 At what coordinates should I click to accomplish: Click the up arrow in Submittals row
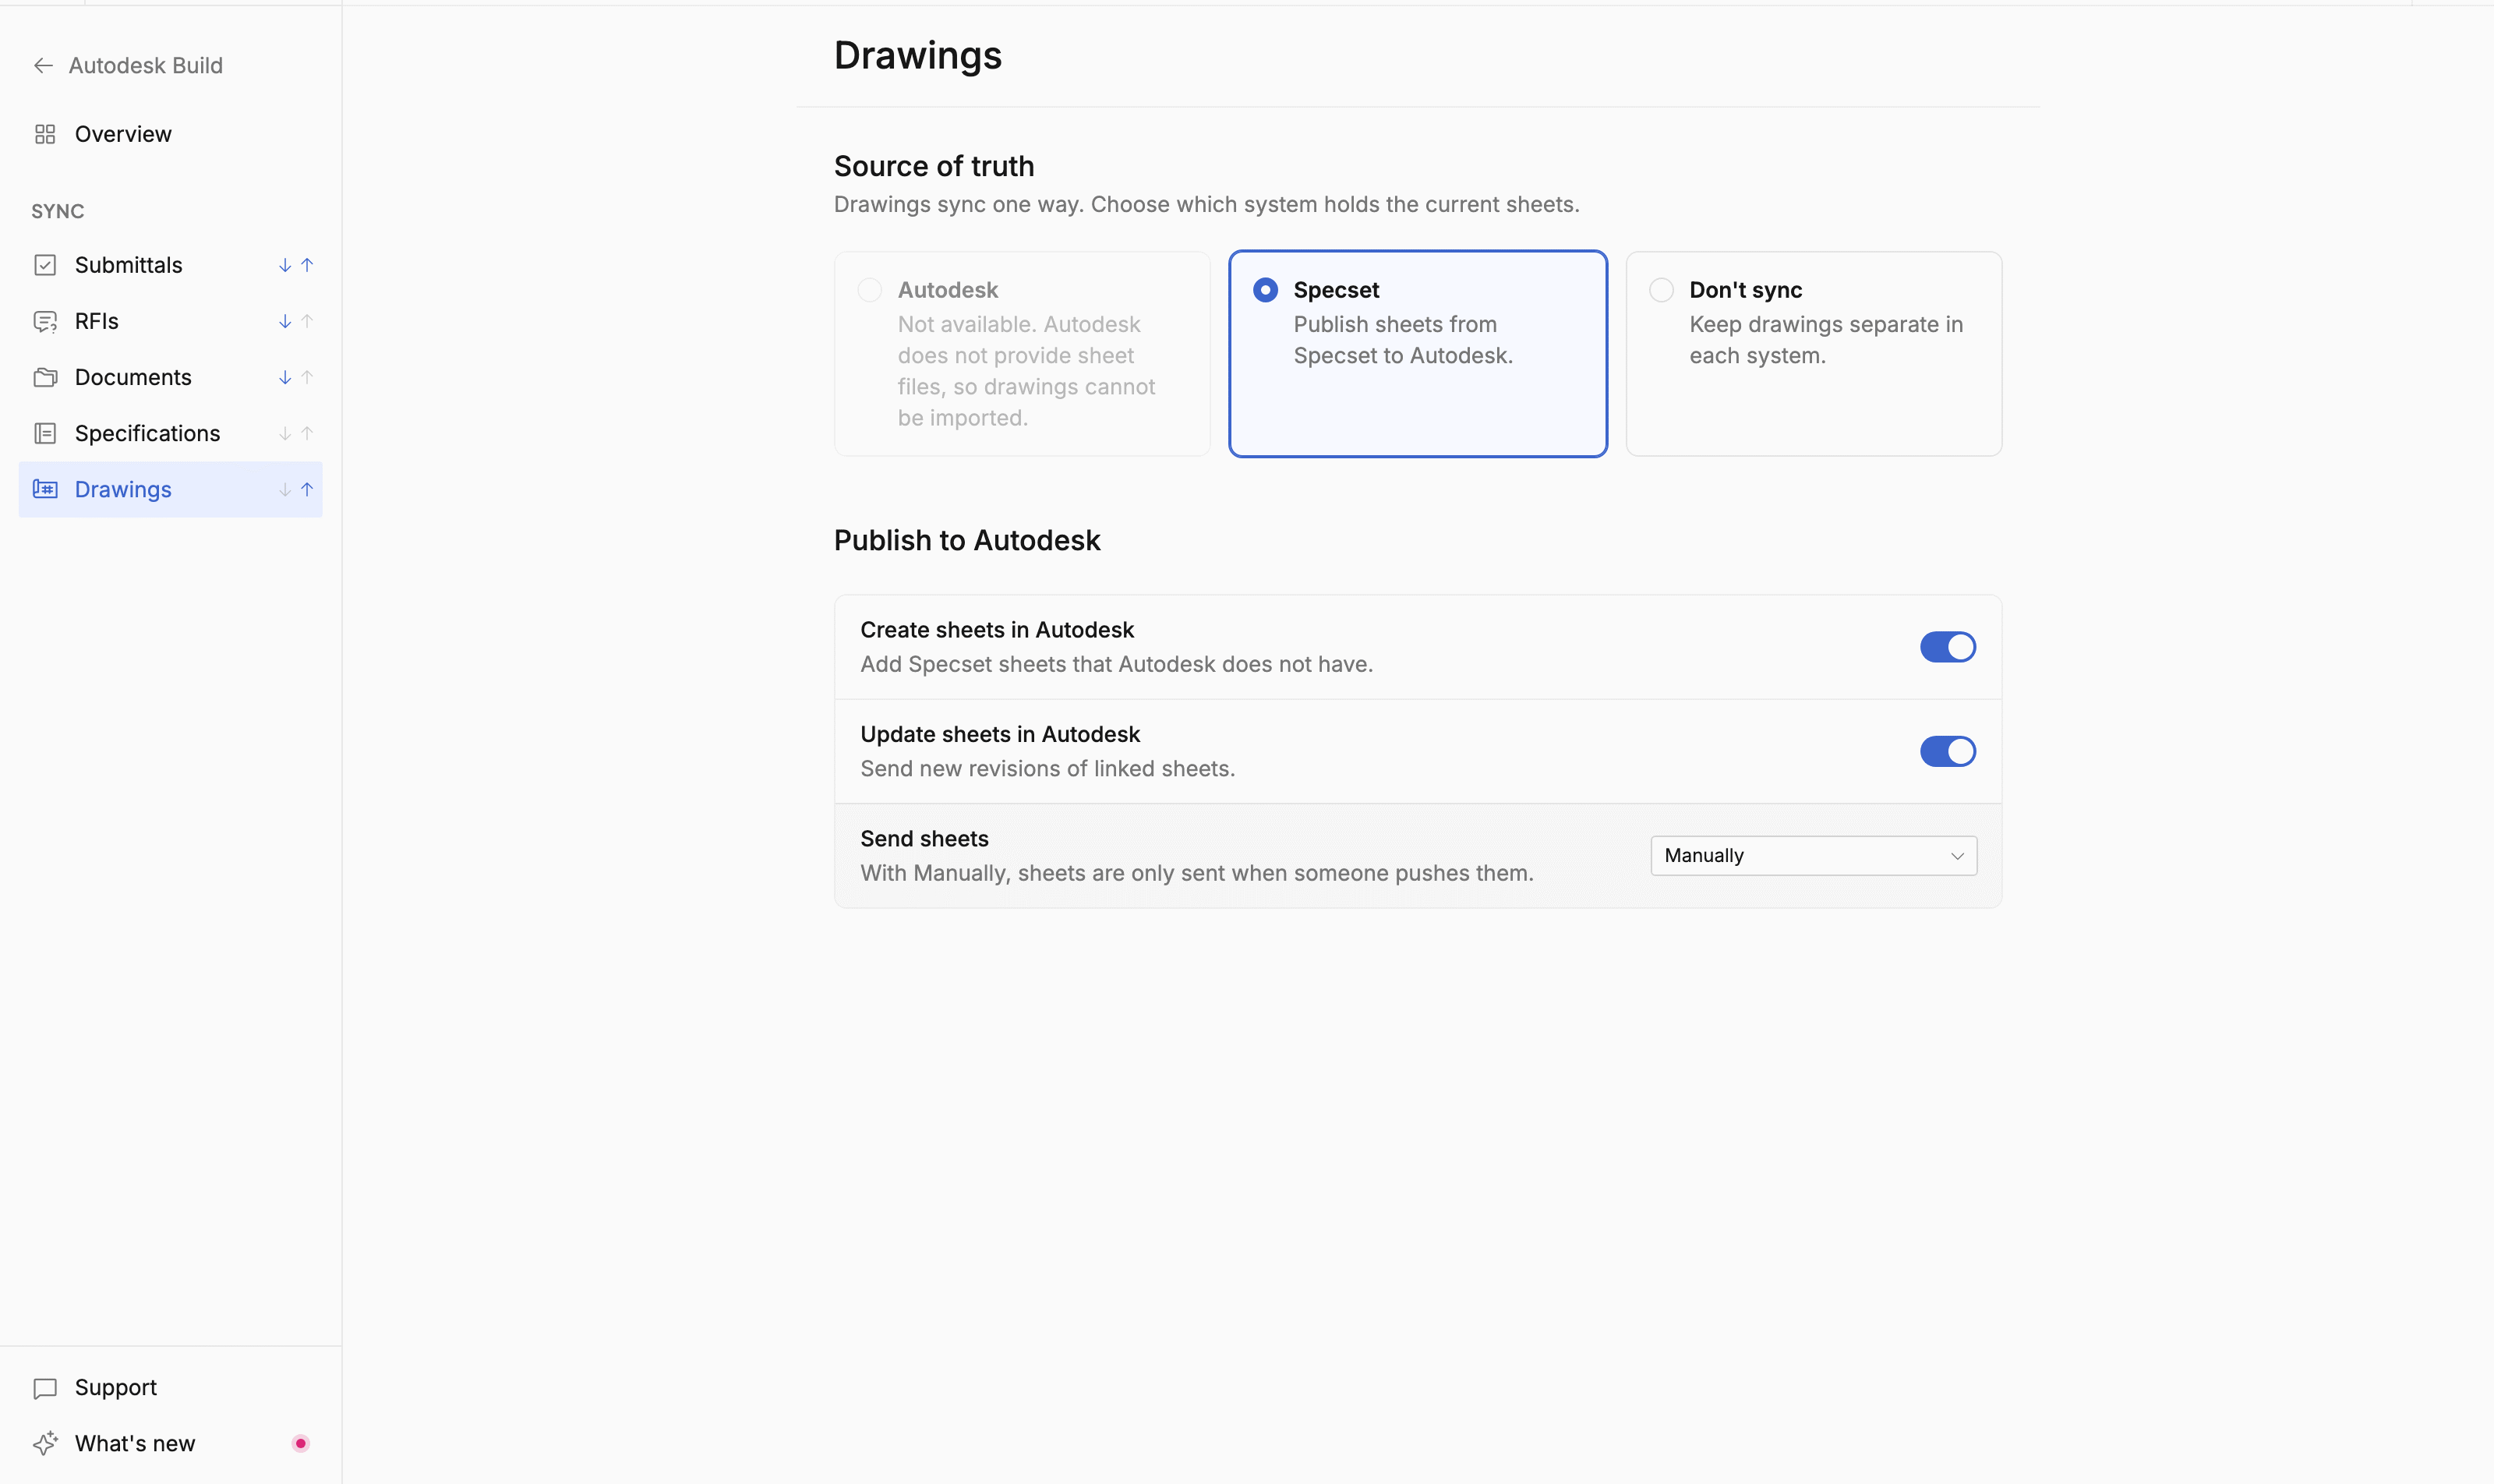pyautogui.click(x=307, y=265)
